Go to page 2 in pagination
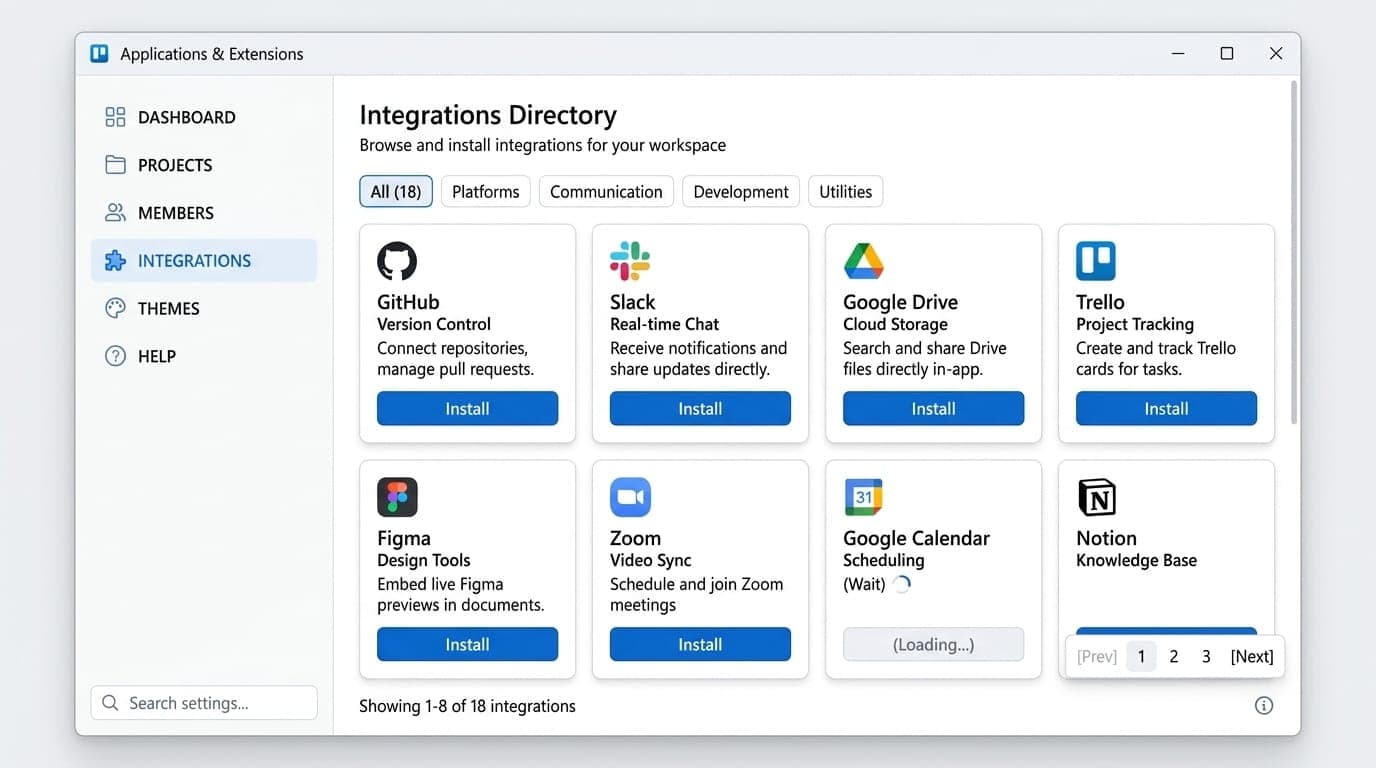Viewport: 1376px width, 768px height. [x=1174, y=657]
